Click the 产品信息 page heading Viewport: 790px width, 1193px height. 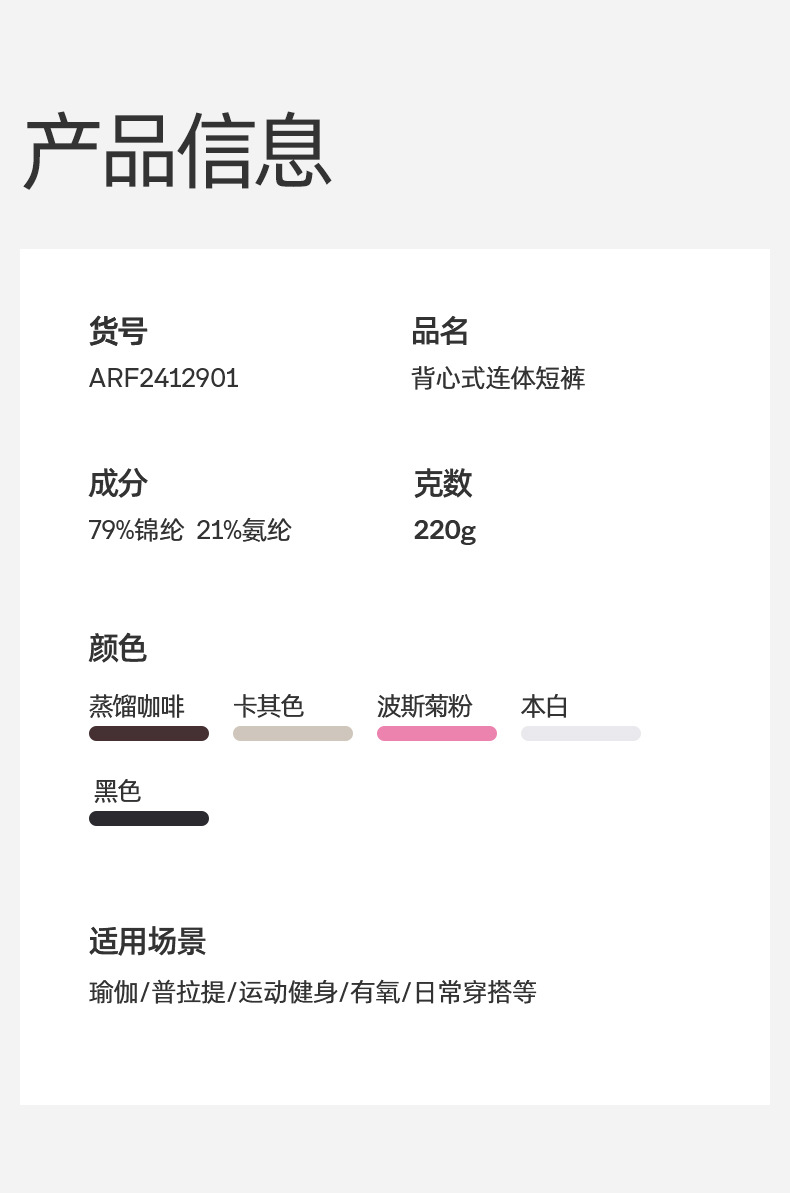(177, 153)
